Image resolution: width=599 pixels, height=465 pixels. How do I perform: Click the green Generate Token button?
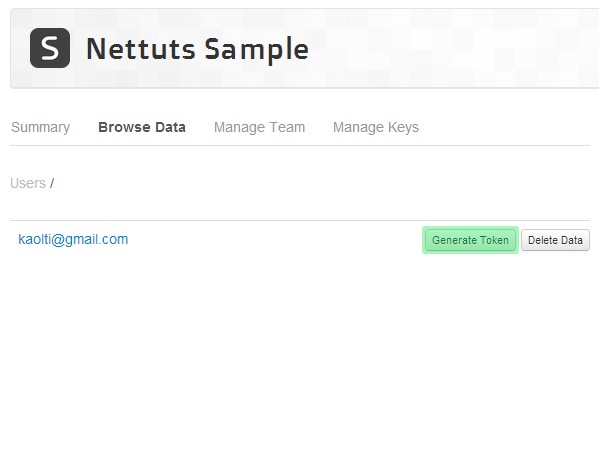(x=470, y=240)
